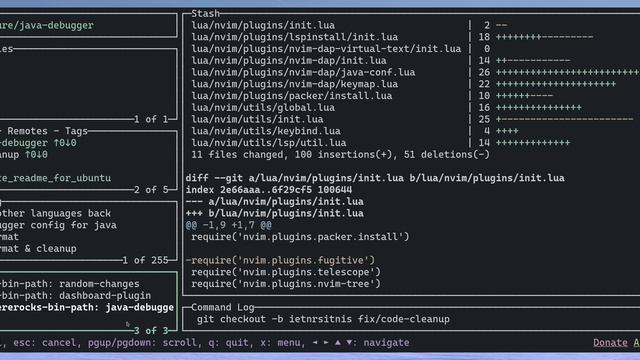Screen dimensions: 640x360
Task: Click lua/nvim/utils/init.lua row
Action: (257, 120)
